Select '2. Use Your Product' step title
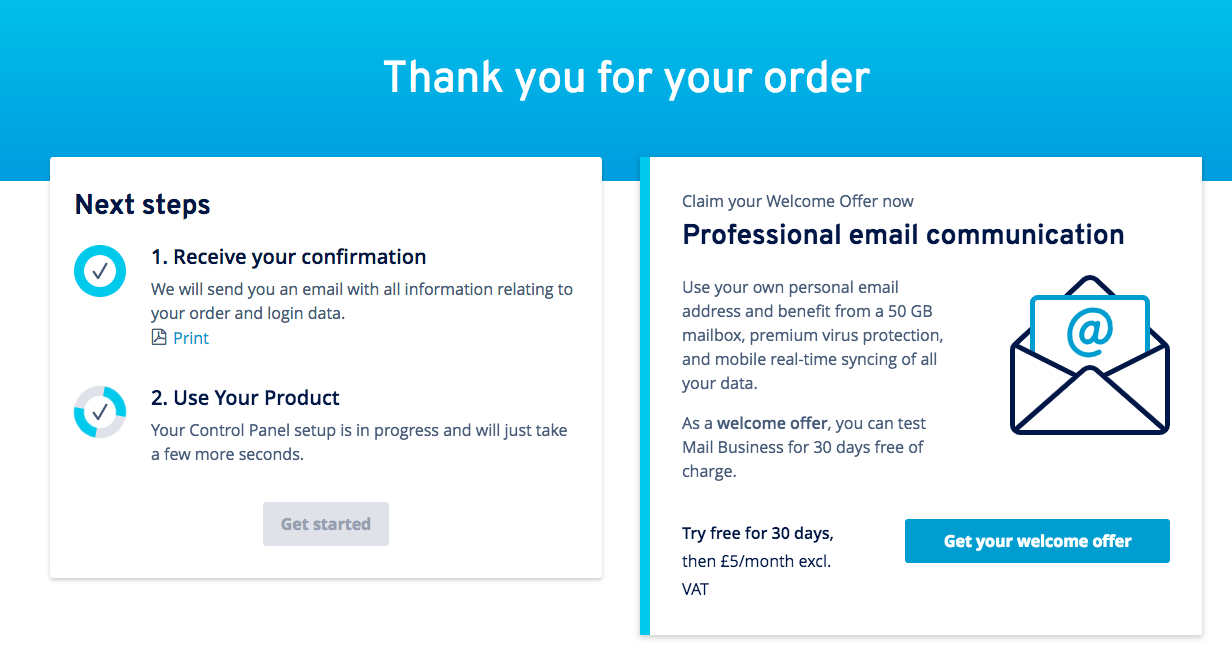 point(246,398)
